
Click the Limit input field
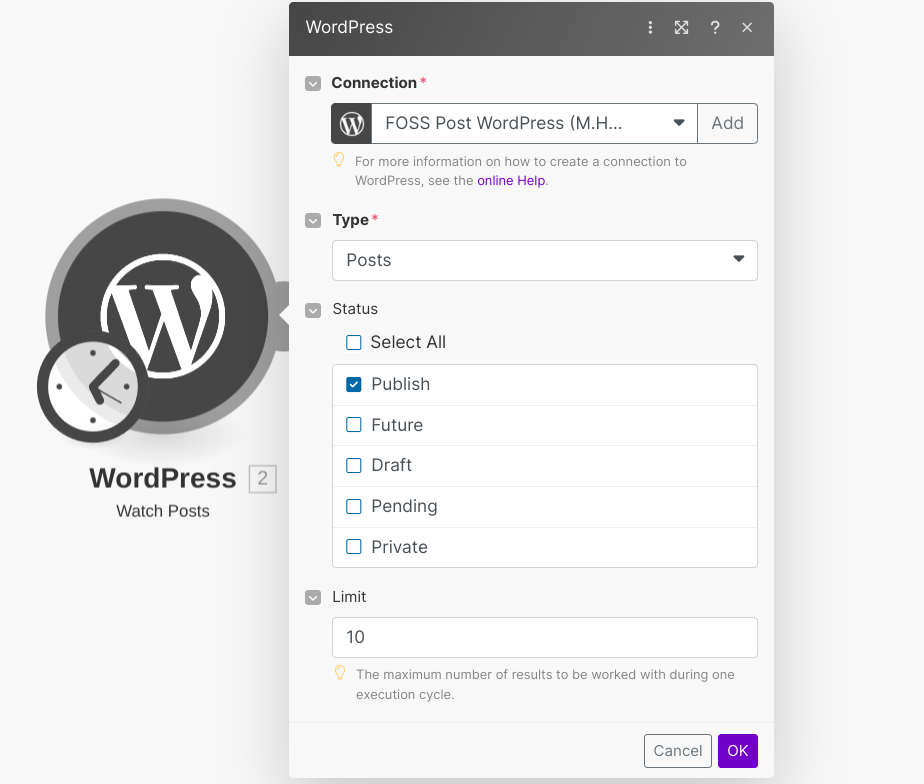point(544,637)
